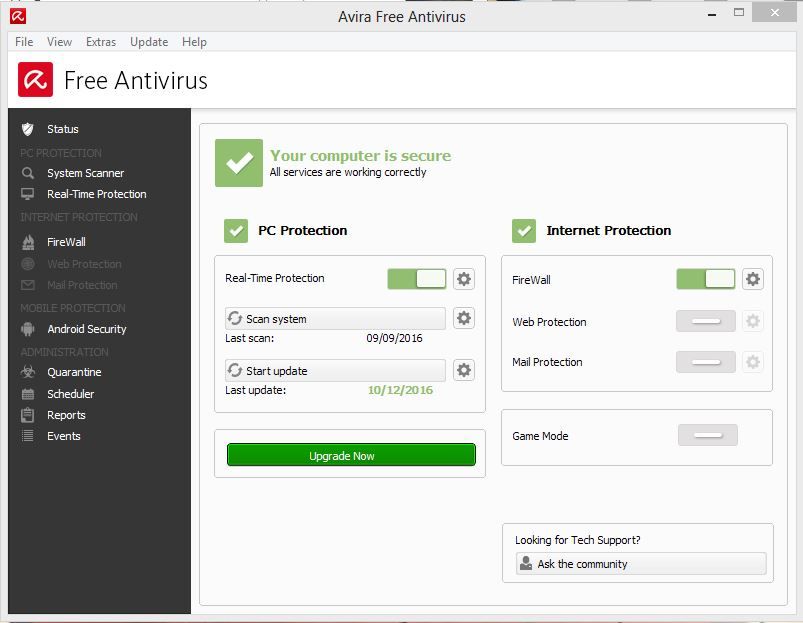
Task: Open Scan system settings gear
Action: (x=464, y=319)
